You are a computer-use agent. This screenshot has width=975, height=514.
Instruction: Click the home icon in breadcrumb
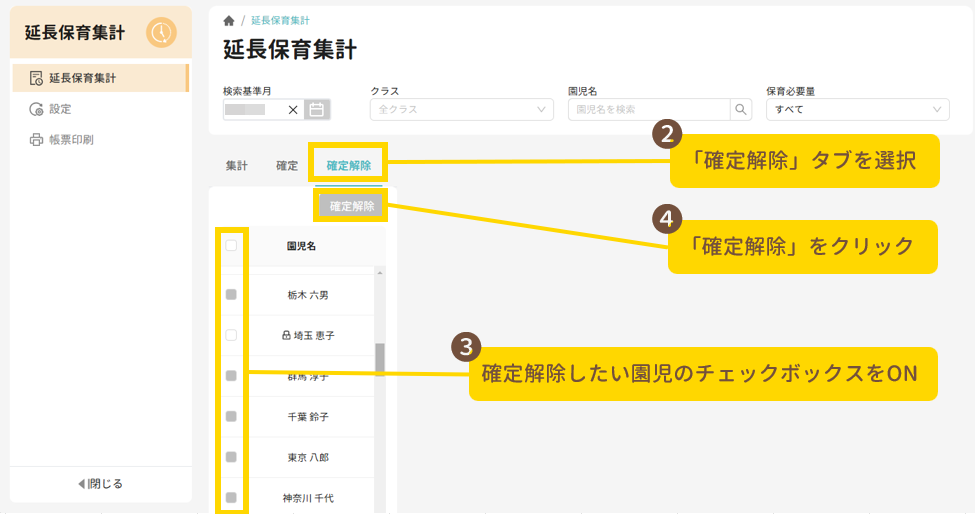coord(229,20)
